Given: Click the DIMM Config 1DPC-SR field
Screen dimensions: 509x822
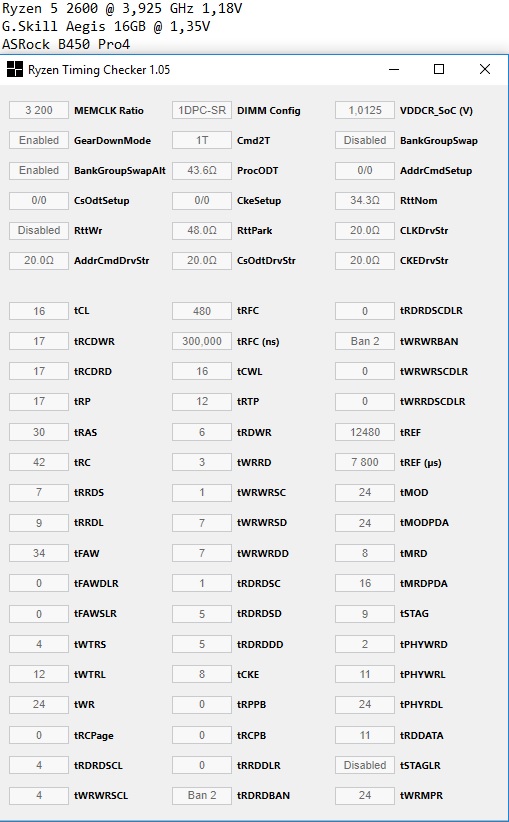Looking at the screenshot, I should coord(202,110).
